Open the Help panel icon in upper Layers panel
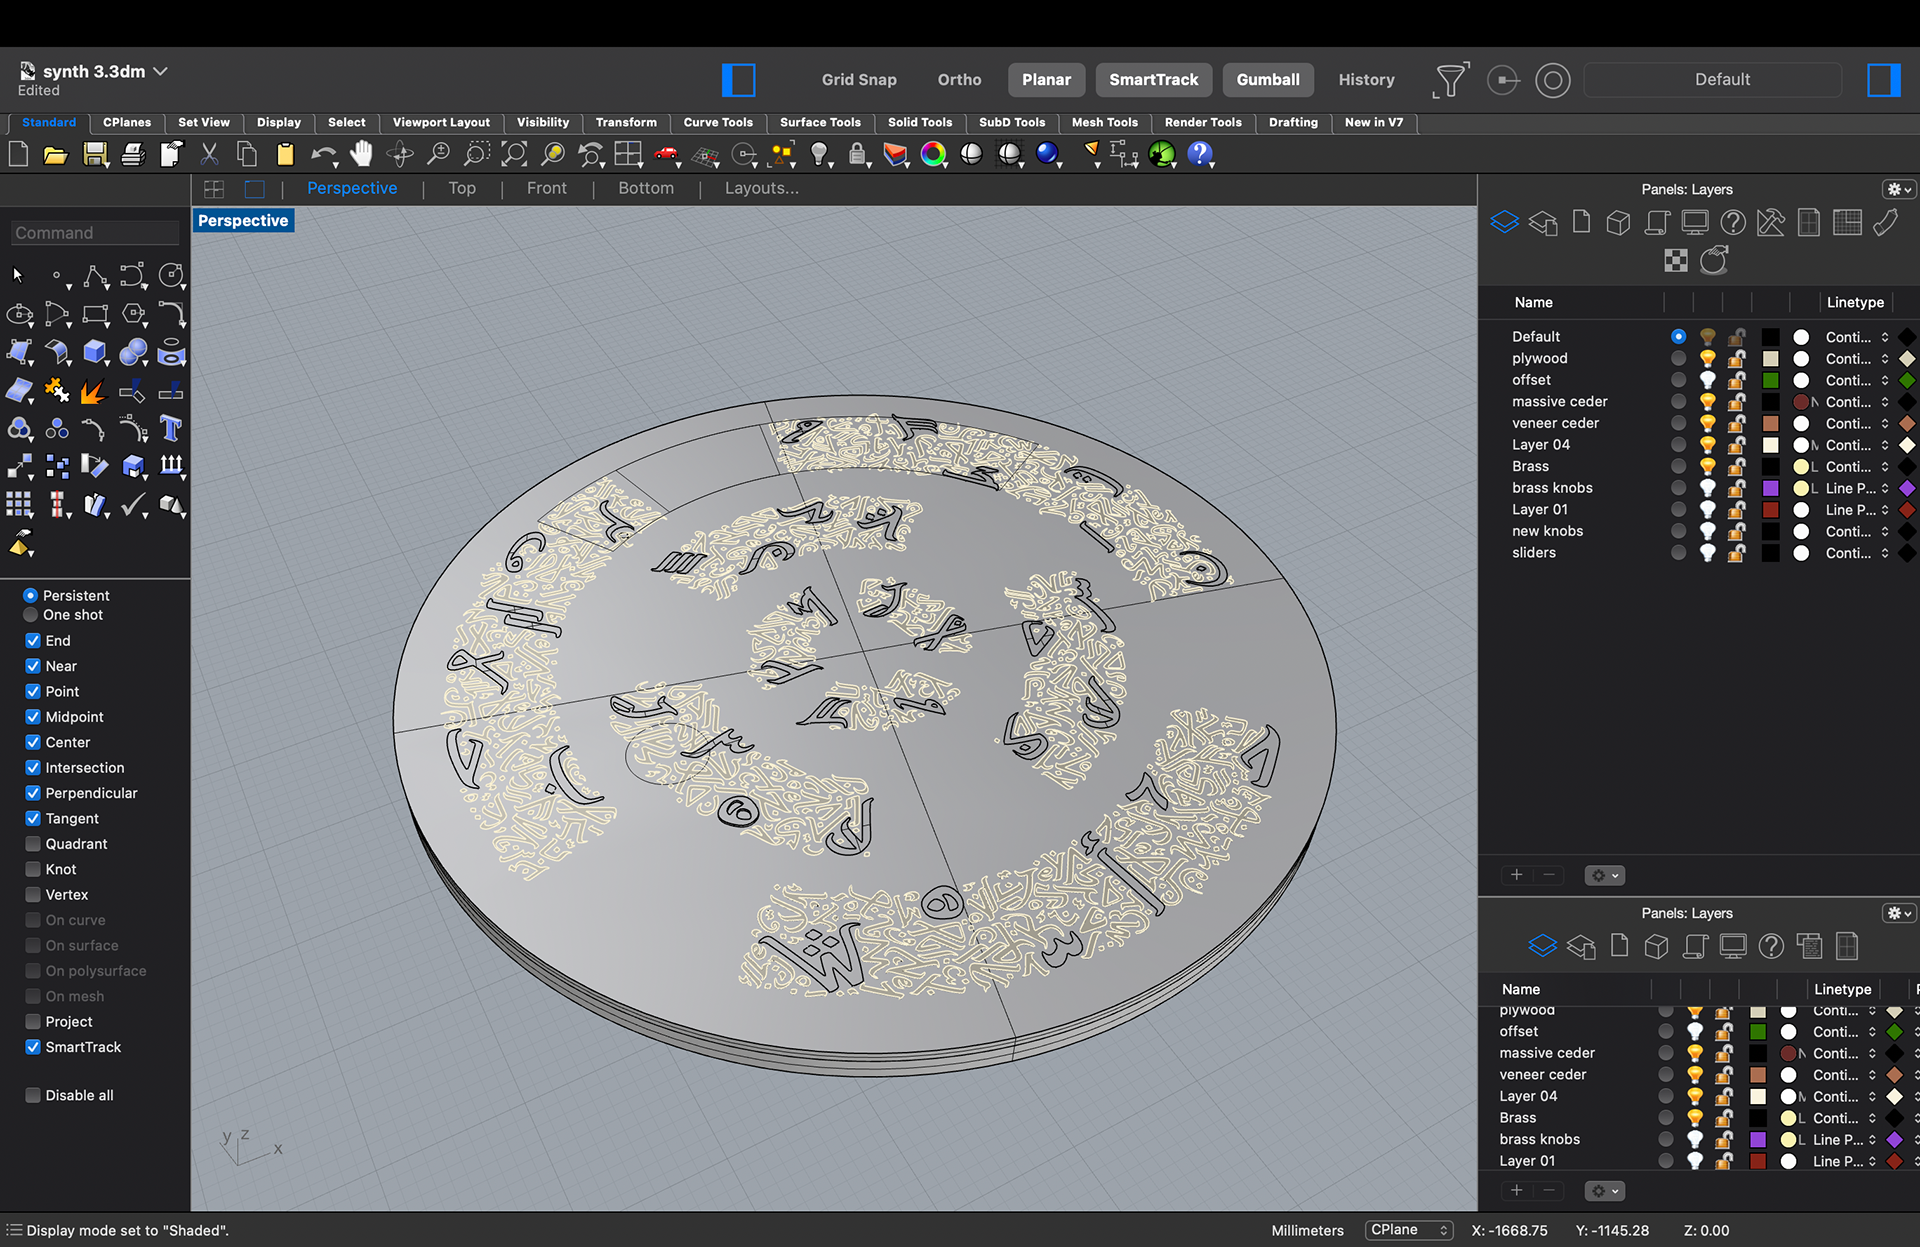Image resolution: width=1920 pixels, height=1247 pixels. tap(1733, 222)
